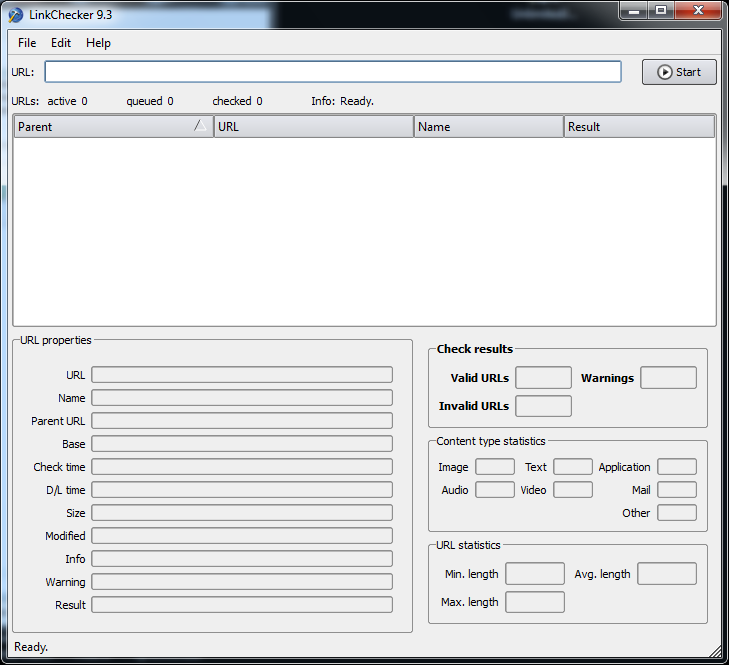729x665 pixels.
Task: Click the Max. length box
Action: [x=535, y=602]
